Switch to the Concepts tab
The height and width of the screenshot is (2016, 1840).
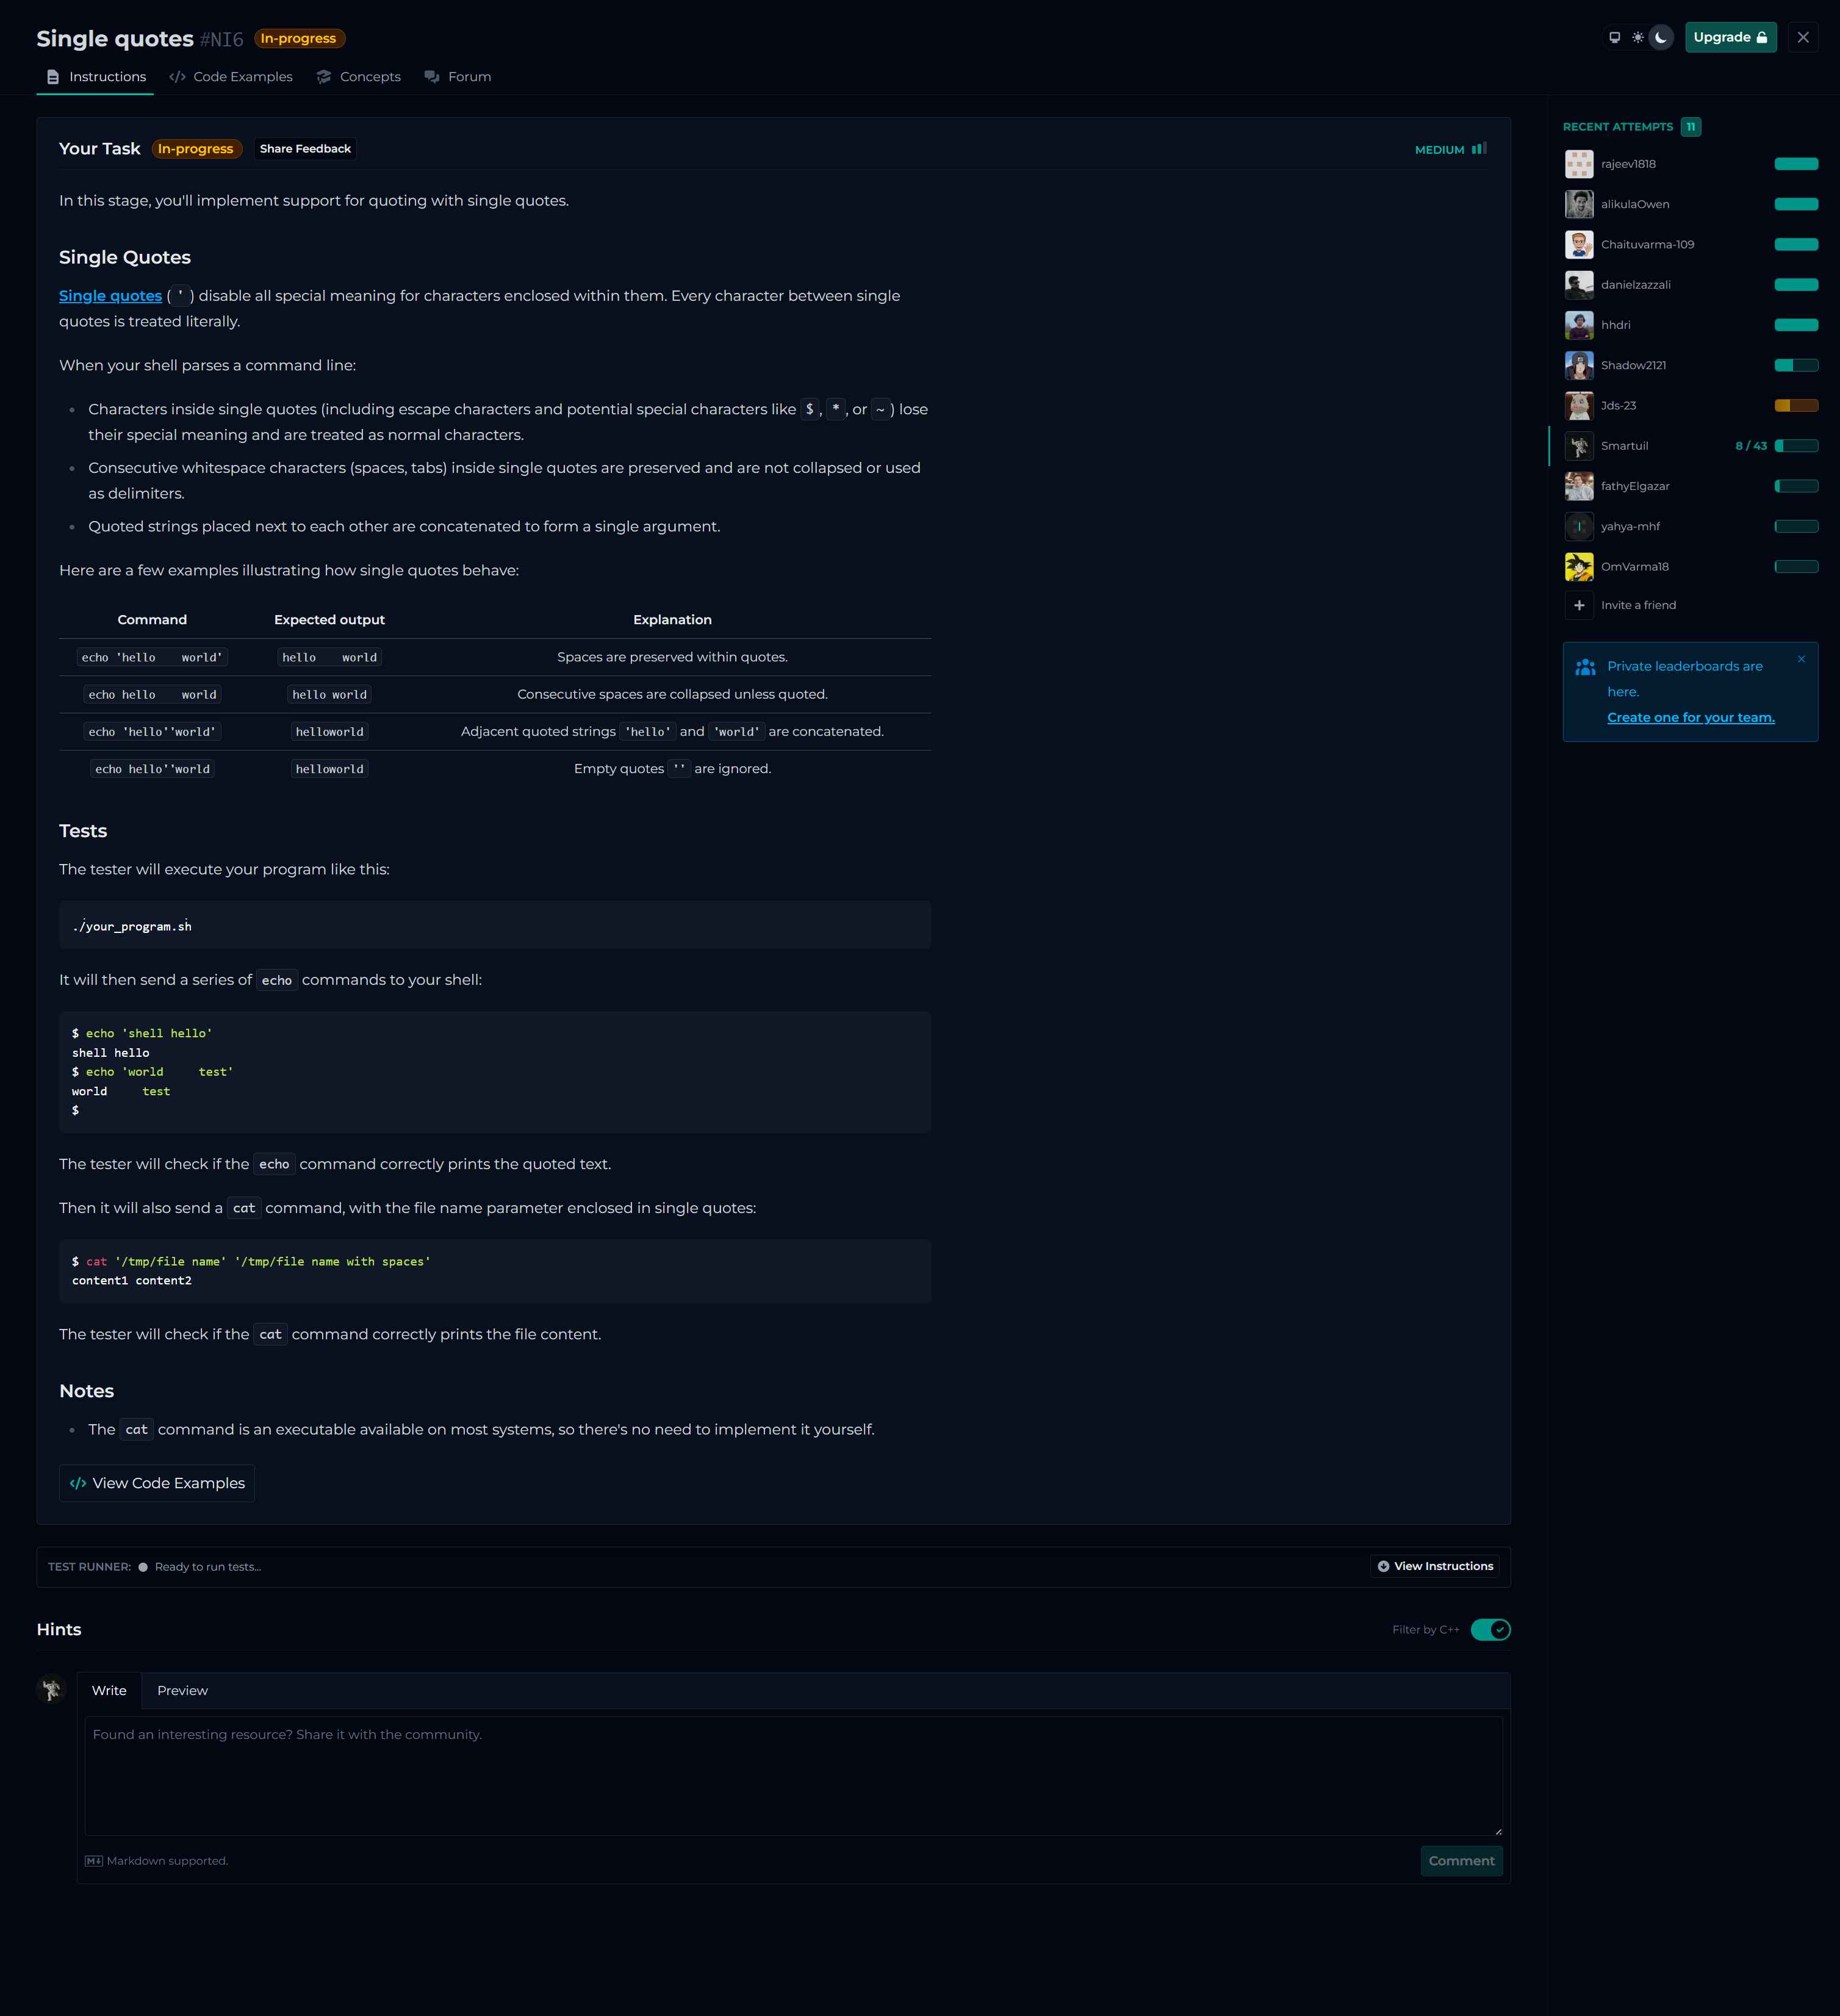point(359,77)
